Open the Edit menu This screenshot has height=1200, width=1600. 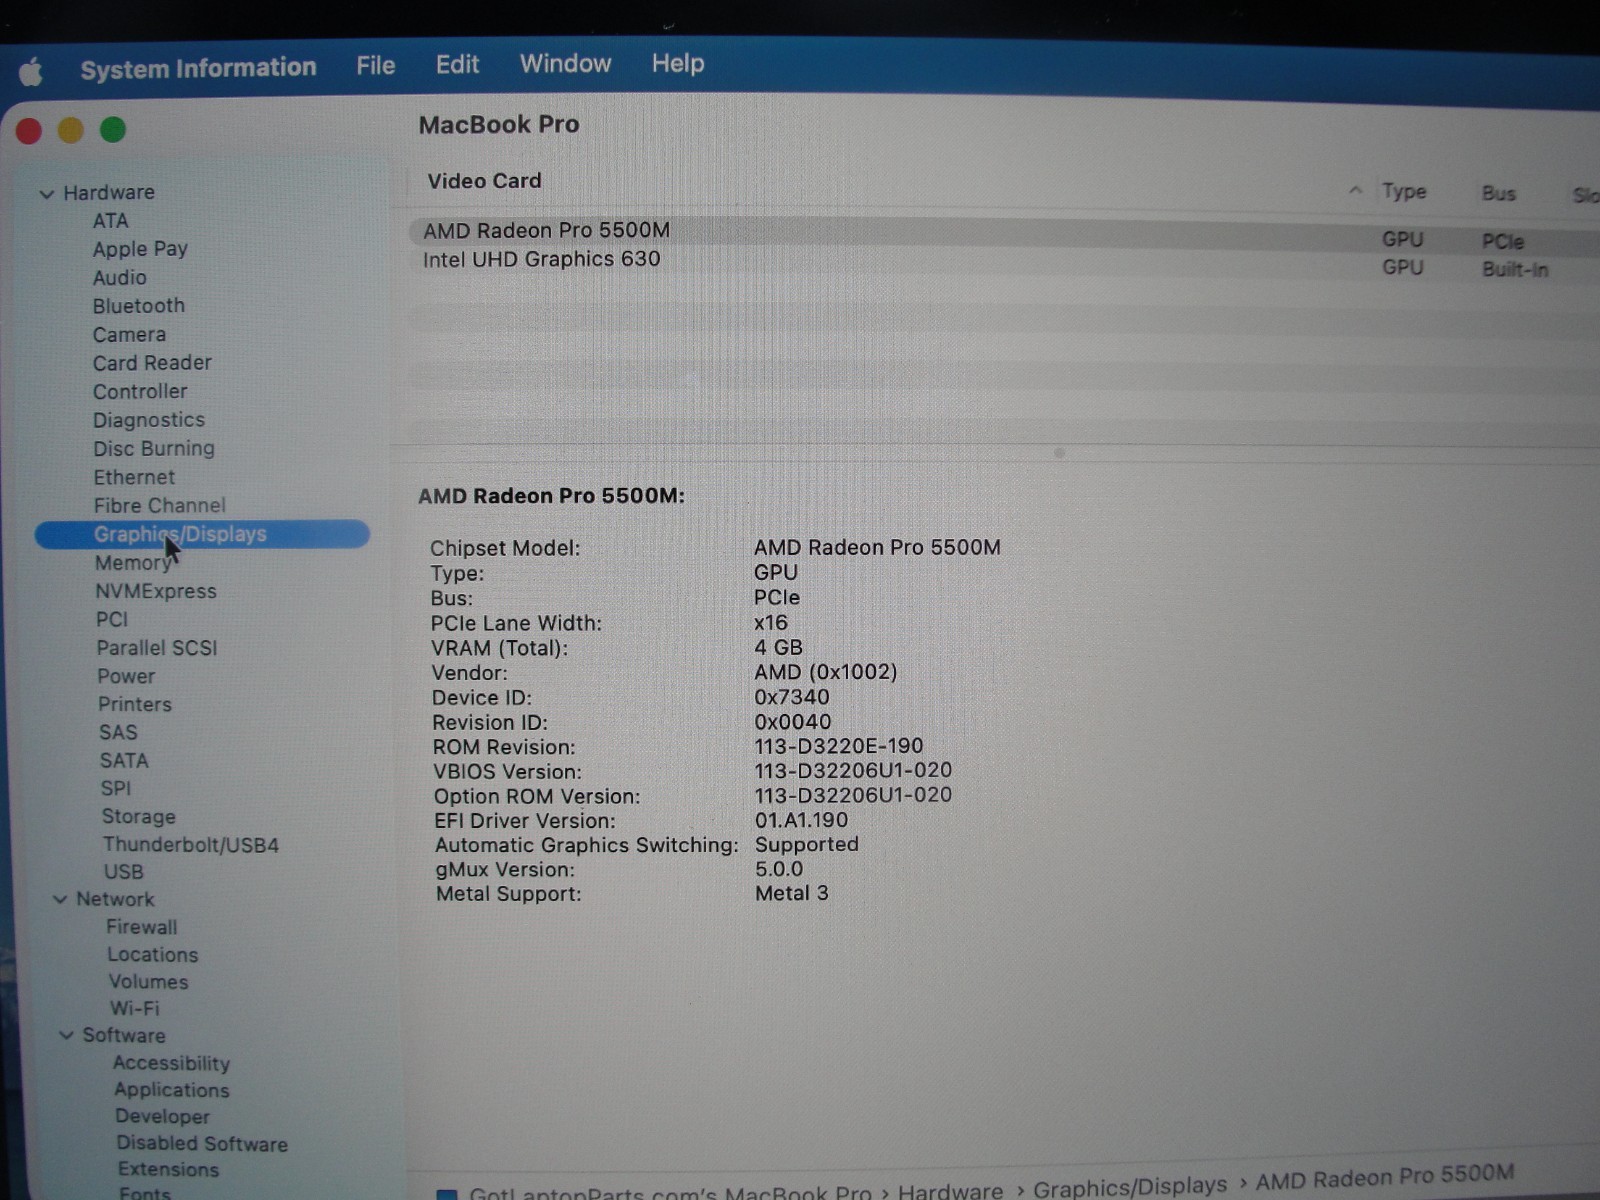(x=457, y=65)
